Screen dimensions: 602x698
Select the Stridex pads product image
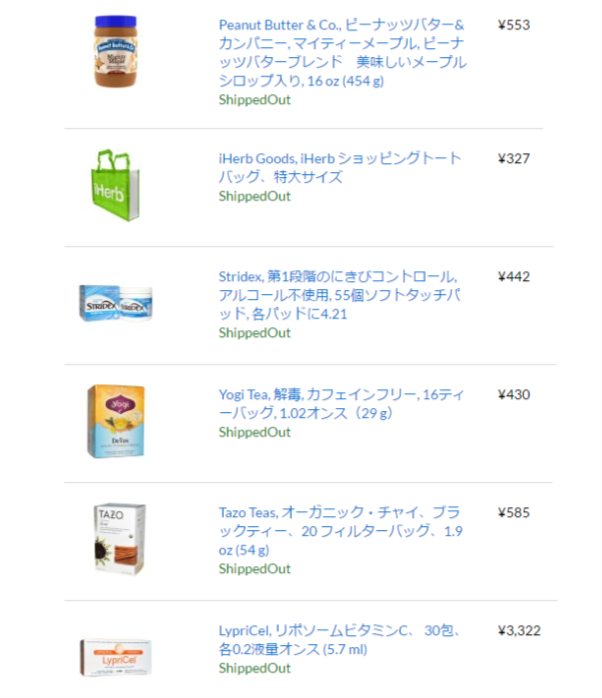coord(115,303)
